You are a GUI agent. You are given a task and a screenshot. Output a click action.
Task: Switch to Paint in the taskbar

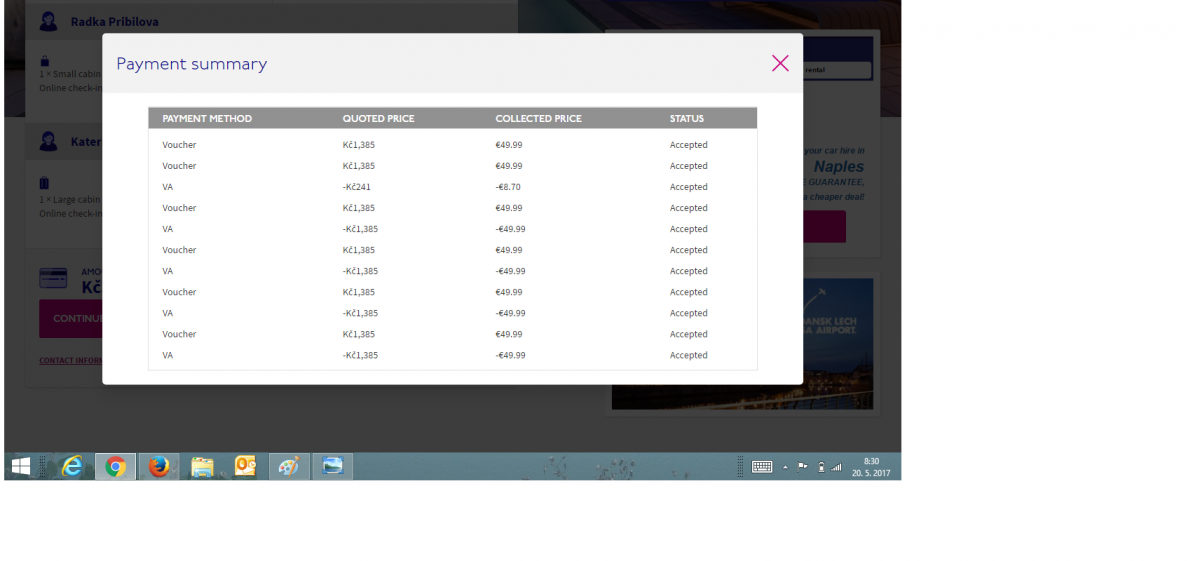(x=289, y=466)
